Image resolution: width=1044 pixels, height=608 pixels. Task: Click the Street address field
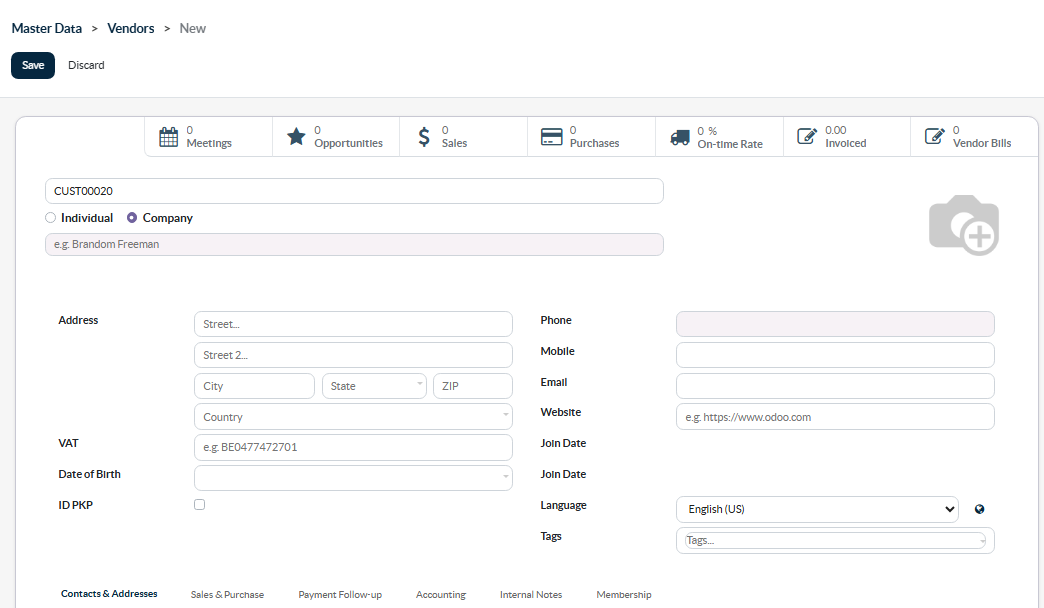pyautogui.click(x=354, y=324)
